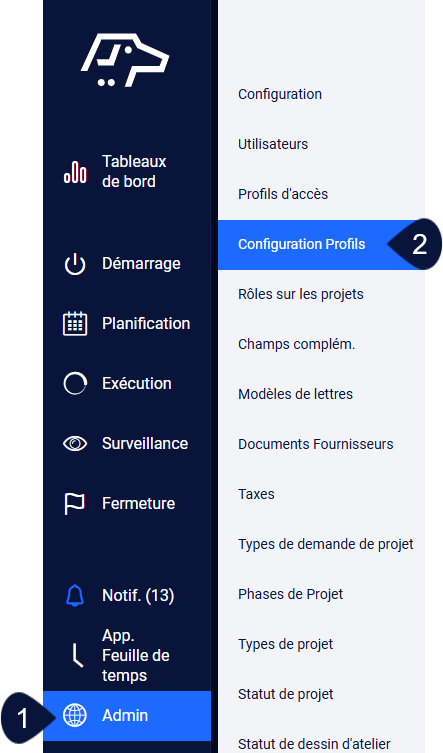Open the Utilisateurs submenu entry

pos(273,144)
